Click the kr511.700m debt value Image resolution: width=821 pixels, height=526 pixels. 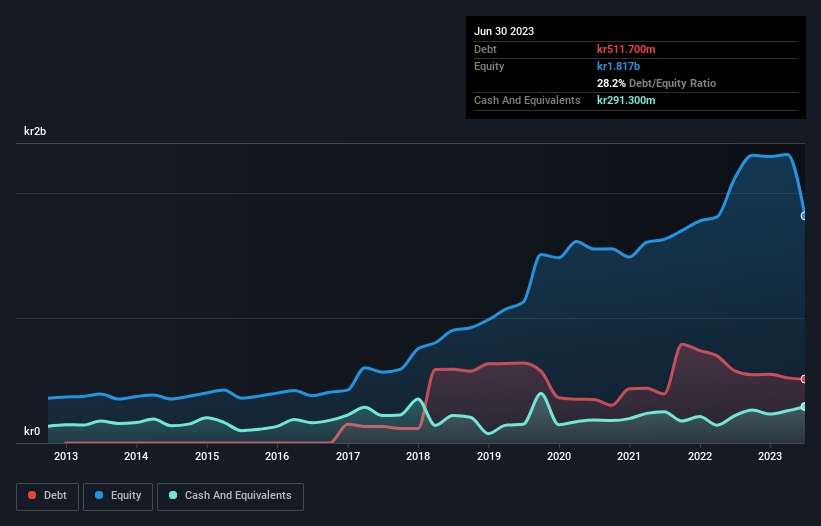[626, 49]
